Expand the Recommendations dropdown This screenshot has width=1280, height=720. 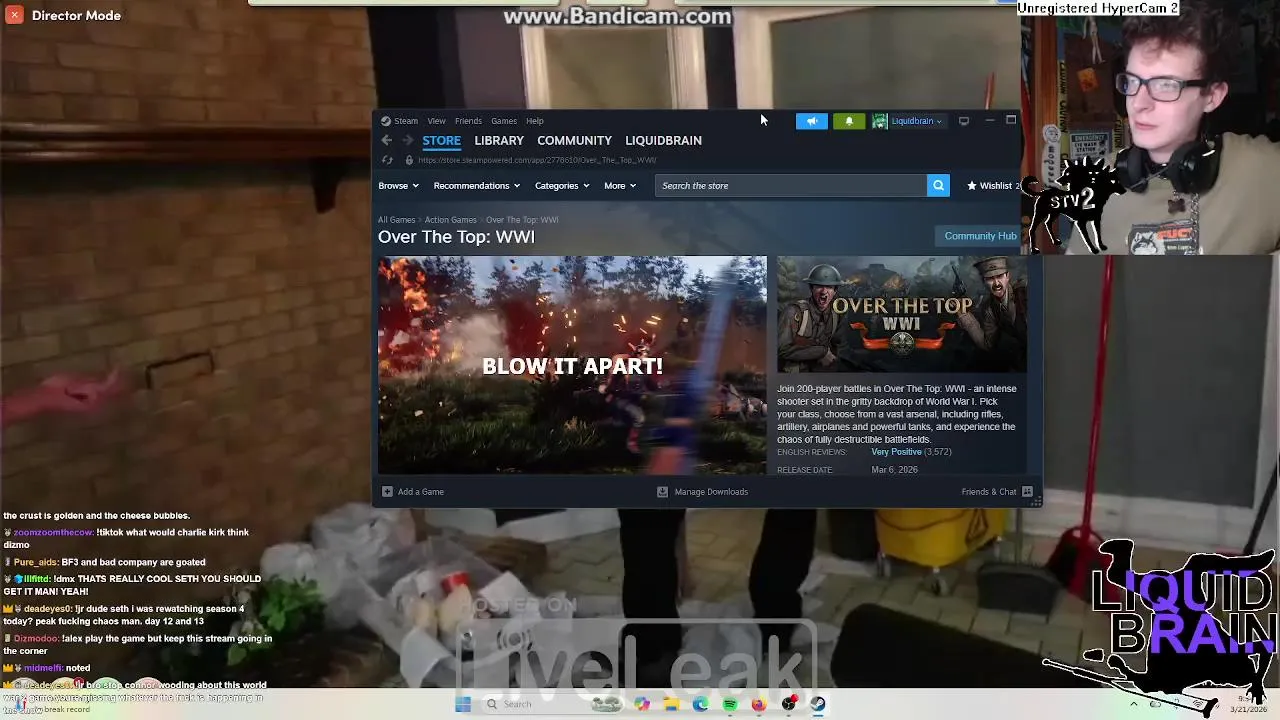[x=476, y=186]
